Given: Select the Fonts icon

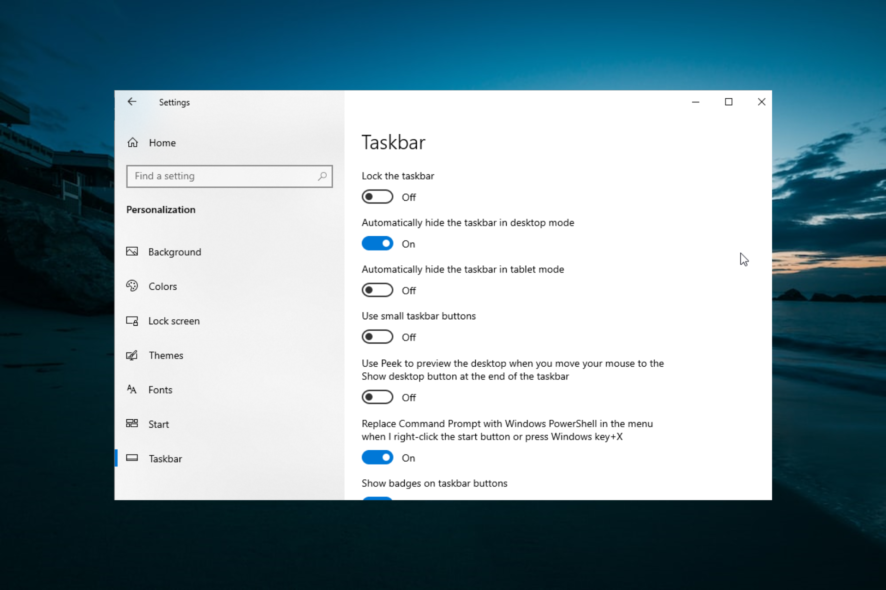Looking at the screenshot, I should [x=132, y=389].
